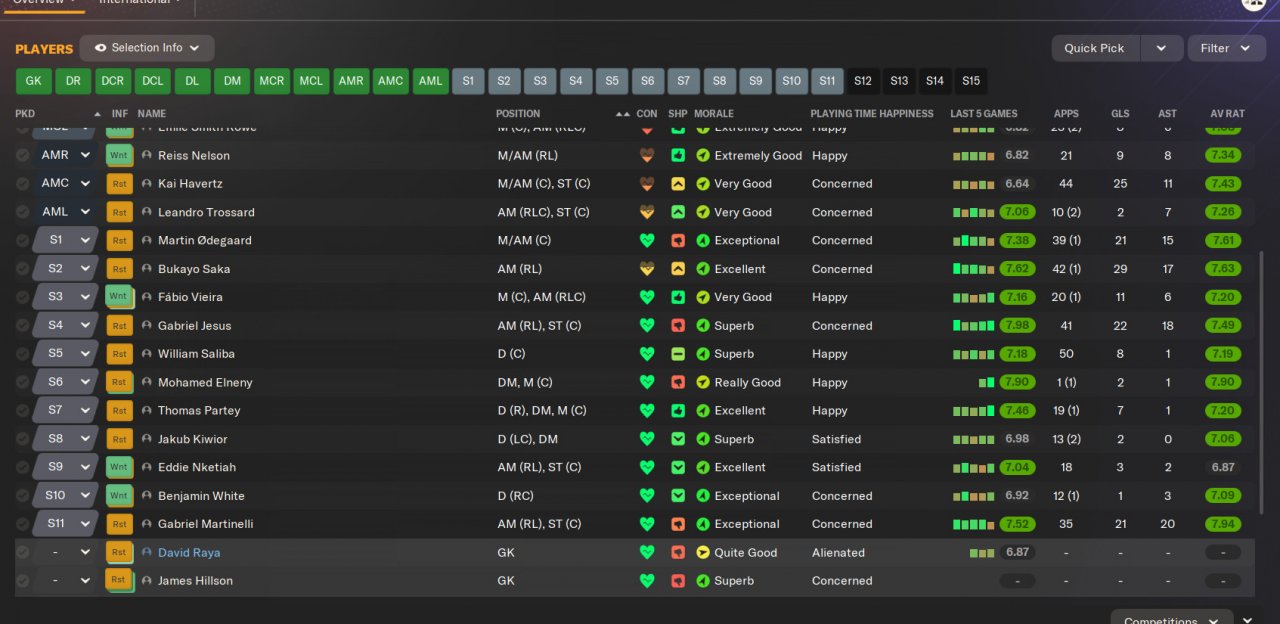The width and height of the screenshot is (1280, 624).
Task: Click Reiss Nelson's sharpness icon
Action: click(678, 155)
